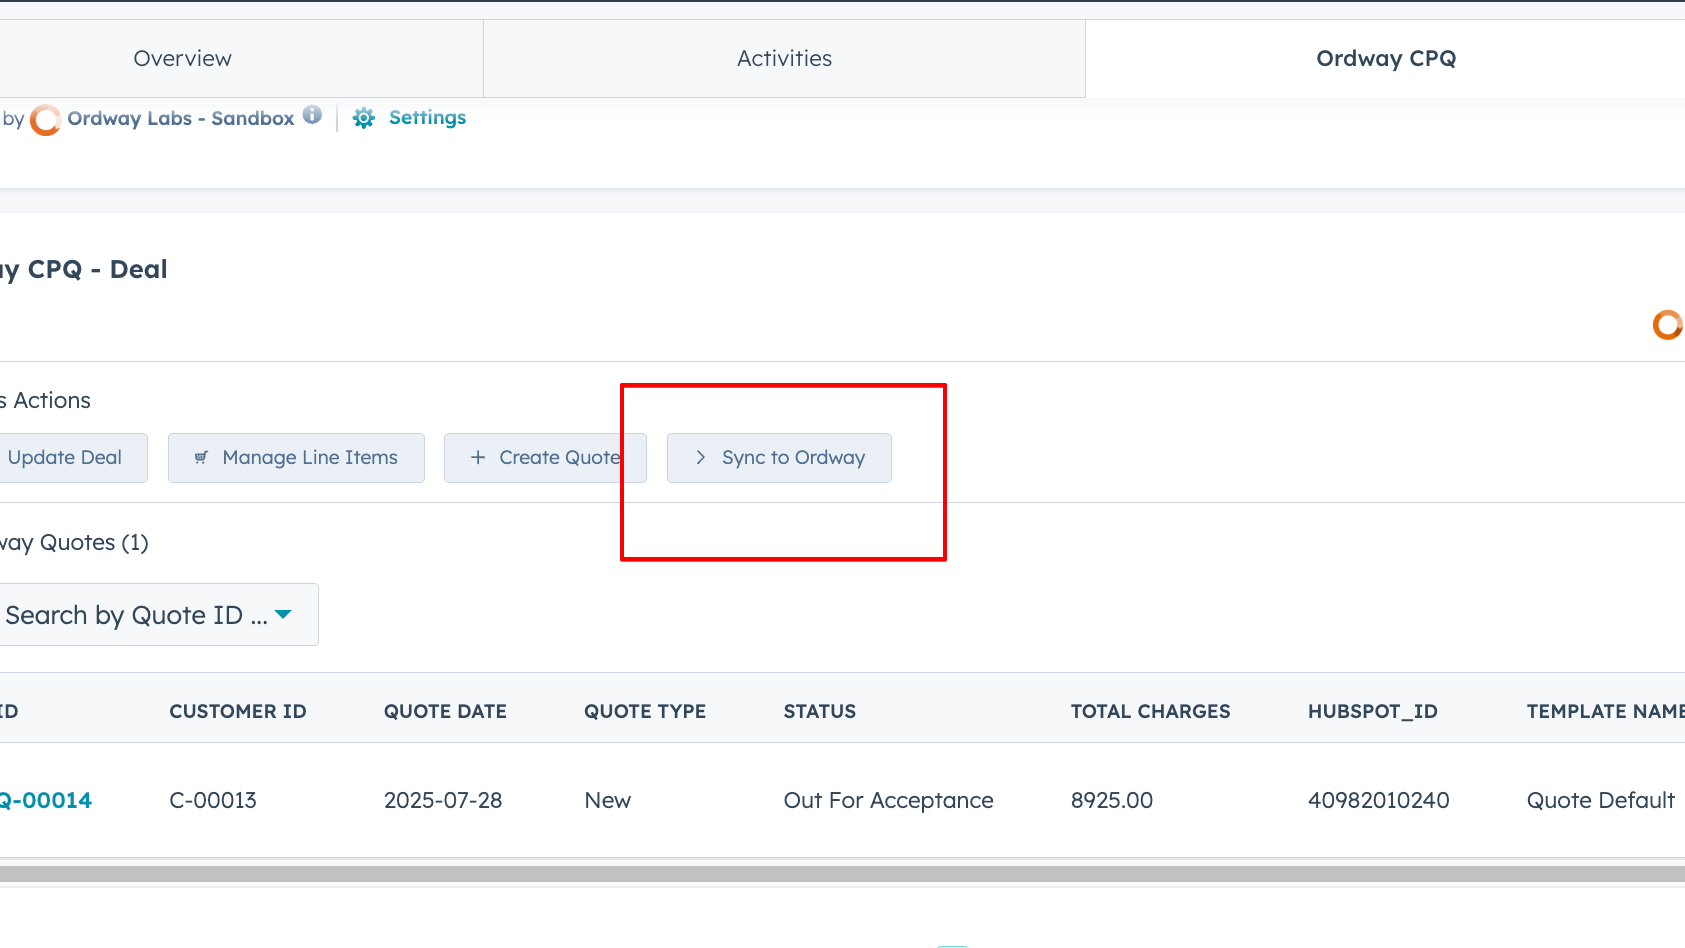Image resolution: width=1685 pixels, height=948 pixels.
Task: Open the Settings link
Action: [427, 118]
